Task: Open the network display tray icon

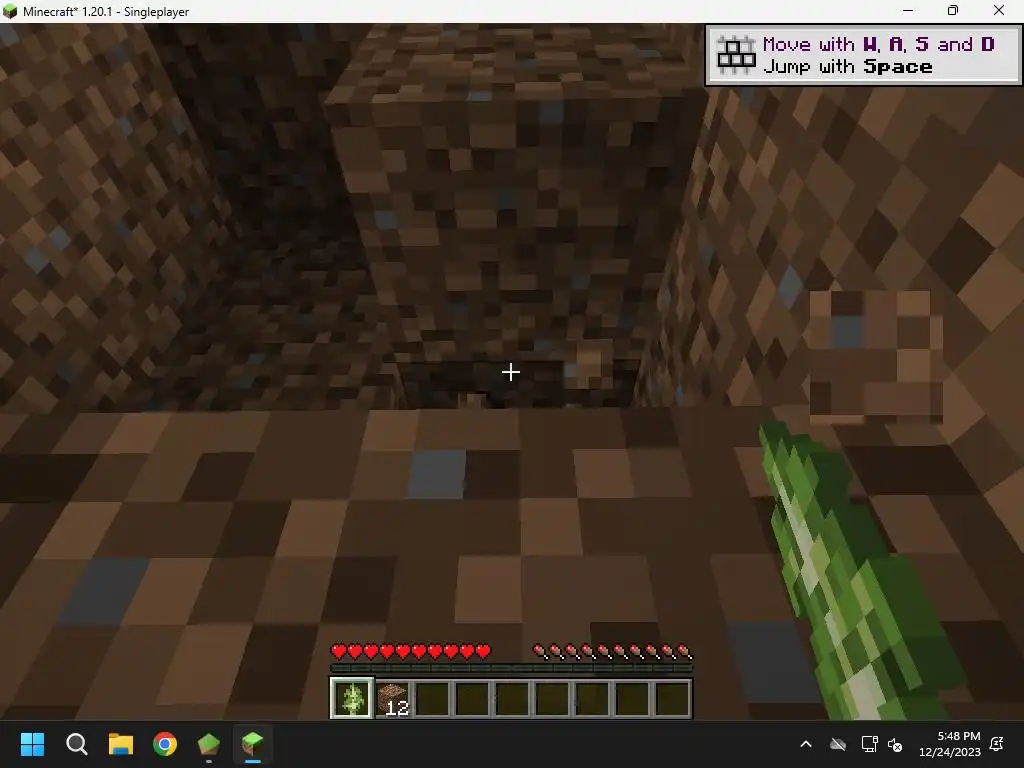Action: (869, 744)
